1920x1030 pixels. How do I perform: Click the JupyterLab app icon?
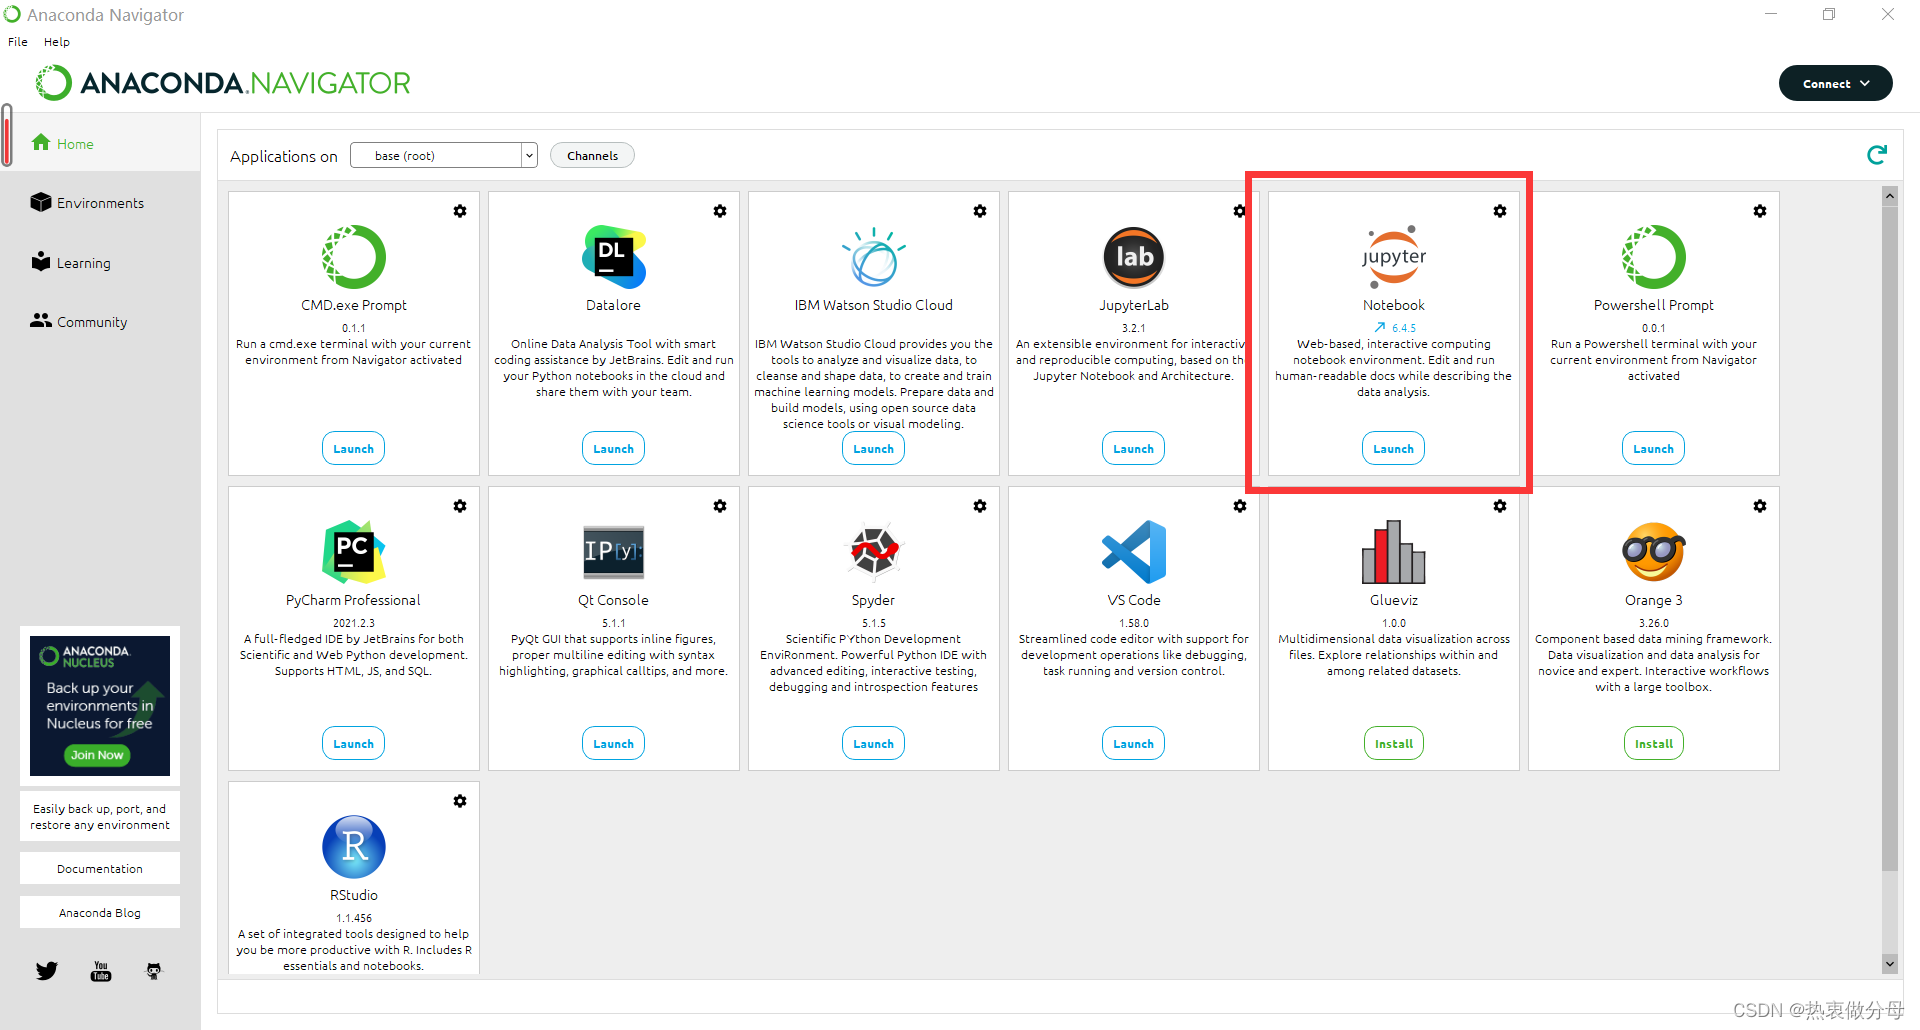tap(1134, 257)
